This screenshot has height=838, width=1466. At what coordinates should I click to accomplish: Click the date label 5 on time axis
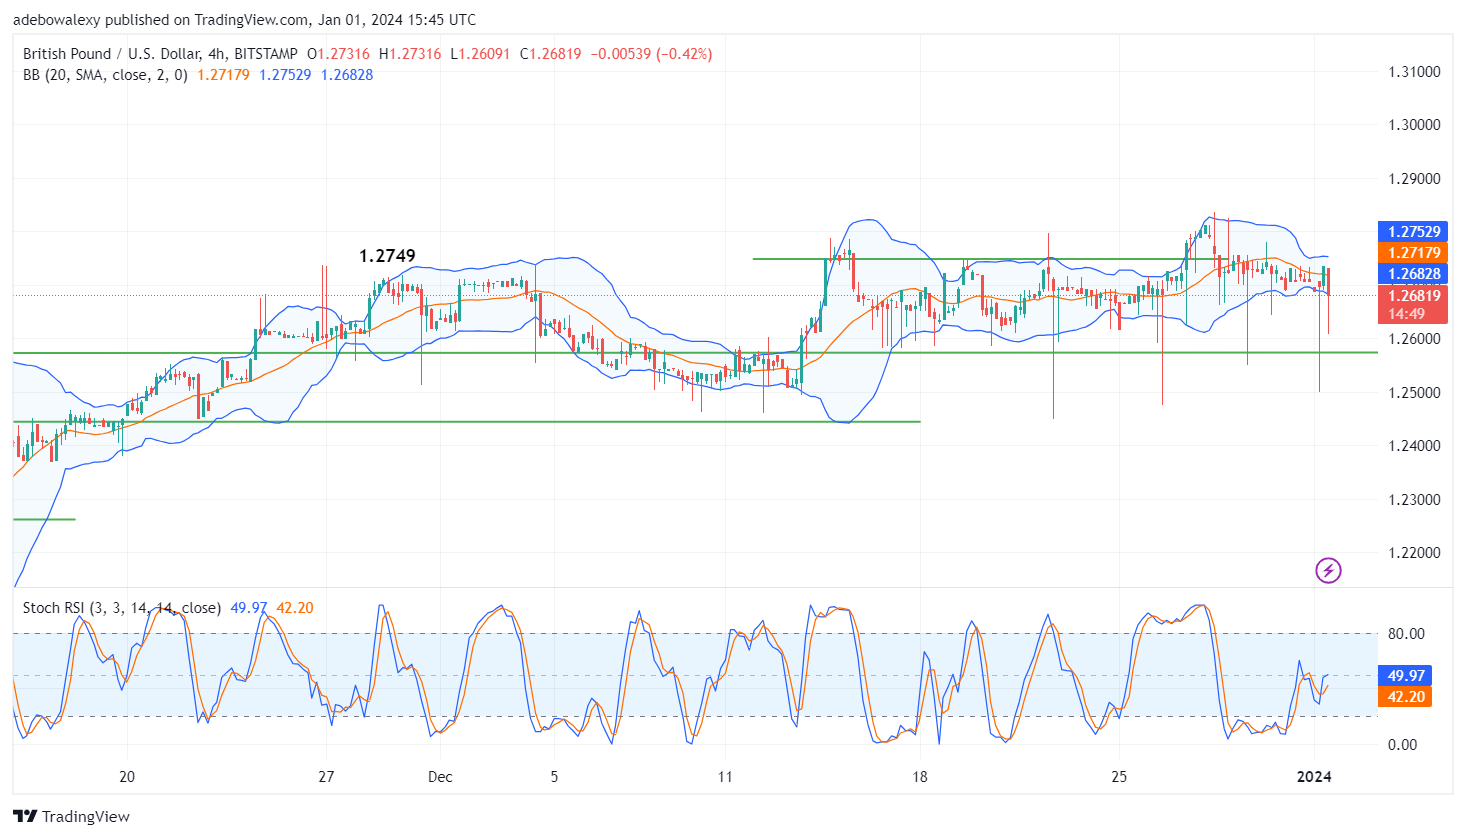point(554,777)
